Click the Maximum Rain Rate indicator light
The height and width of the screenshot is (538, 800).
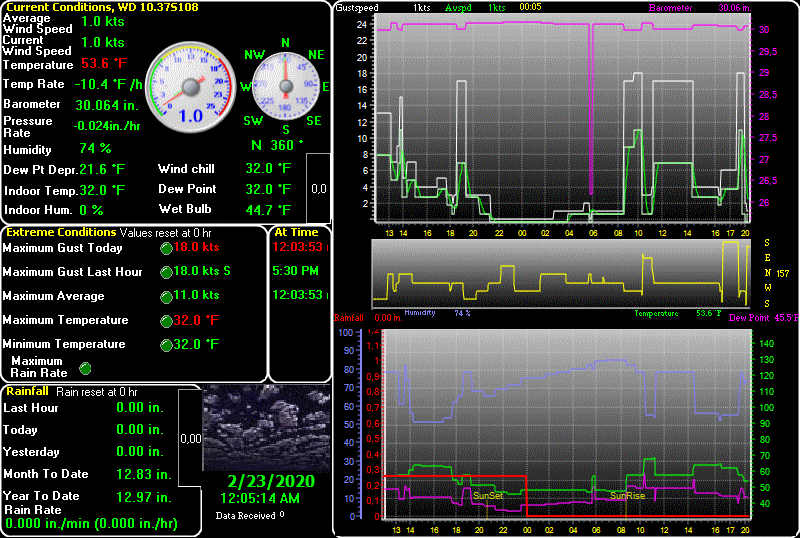click(x=85, y=368)
